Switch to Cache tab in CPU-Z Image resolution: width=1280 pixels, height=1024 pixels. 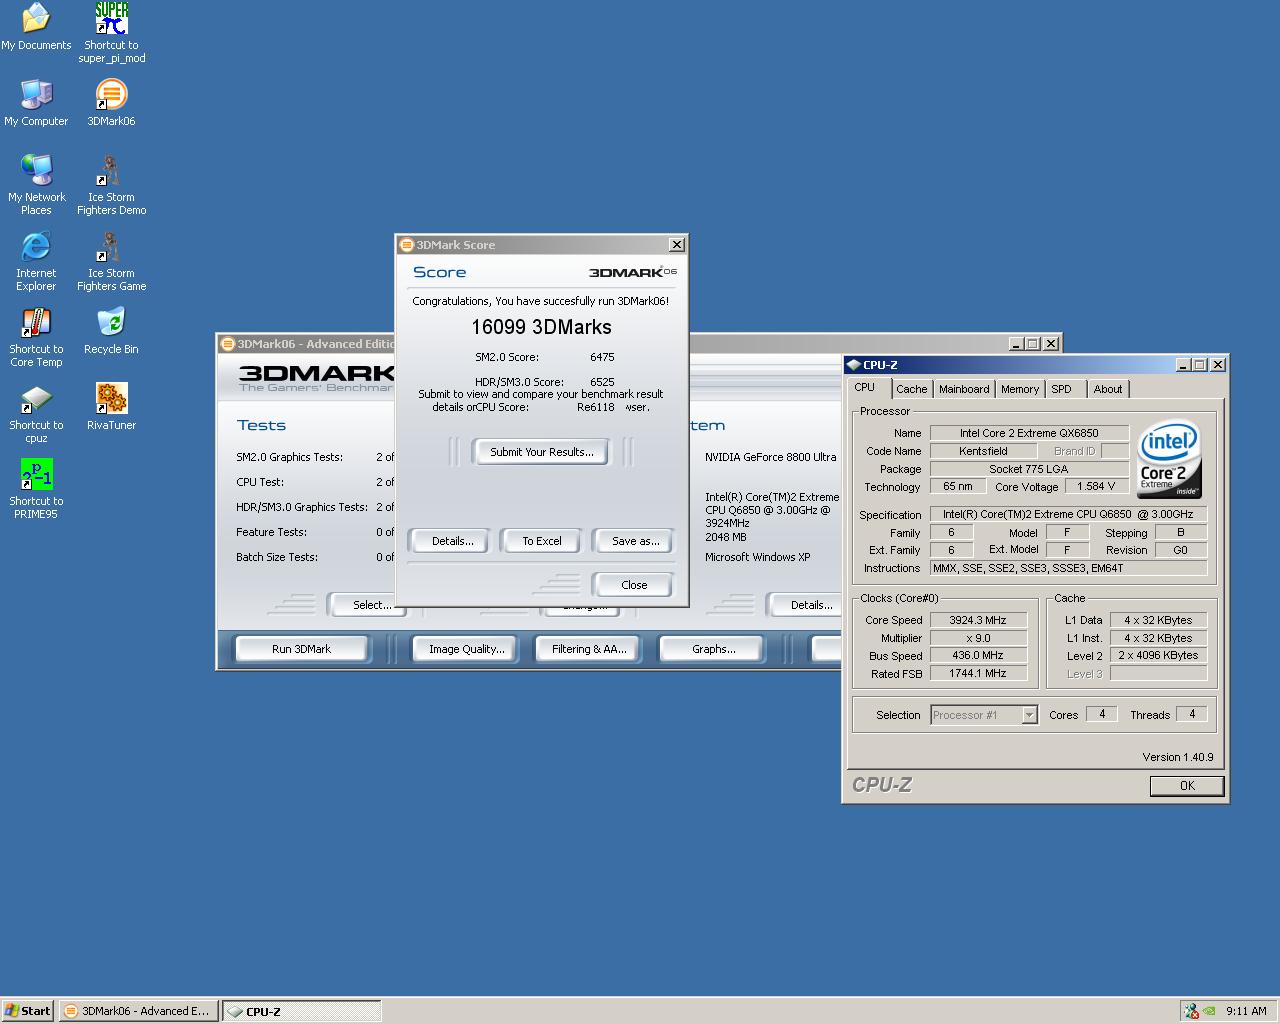coord(911,389)
